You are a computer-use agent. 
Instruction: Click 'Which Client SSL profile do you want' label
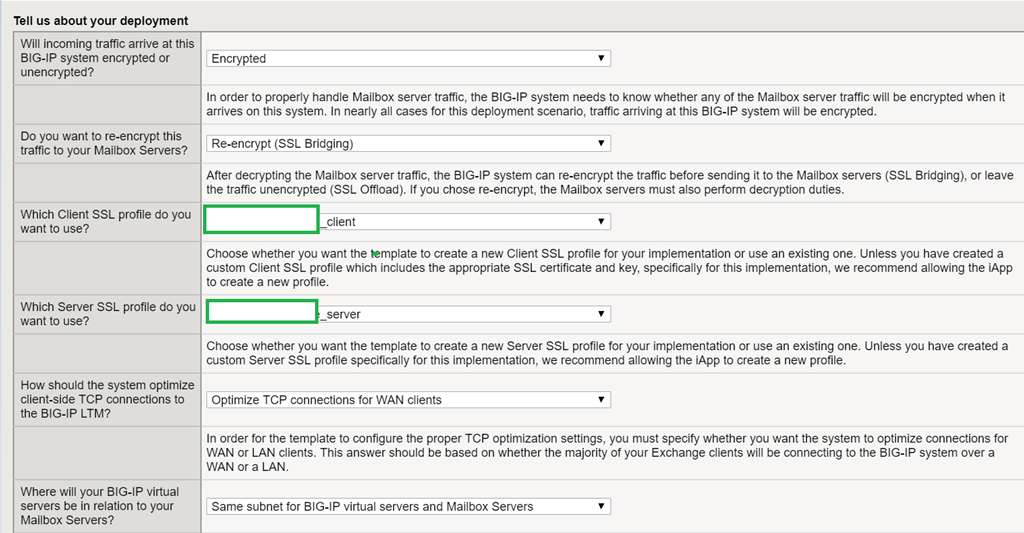click(x=106, y=221)
